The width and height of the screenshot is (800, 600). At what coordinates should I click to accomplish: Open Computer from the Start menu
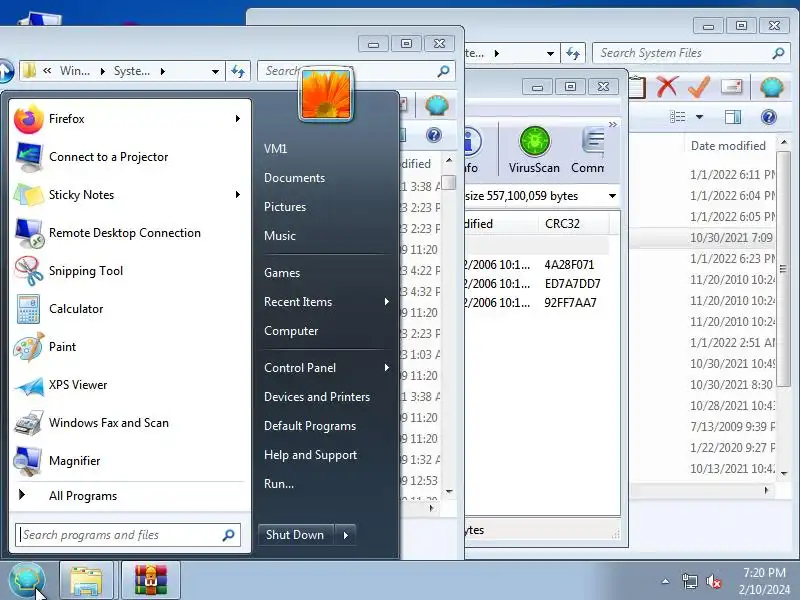coord(291,331)
